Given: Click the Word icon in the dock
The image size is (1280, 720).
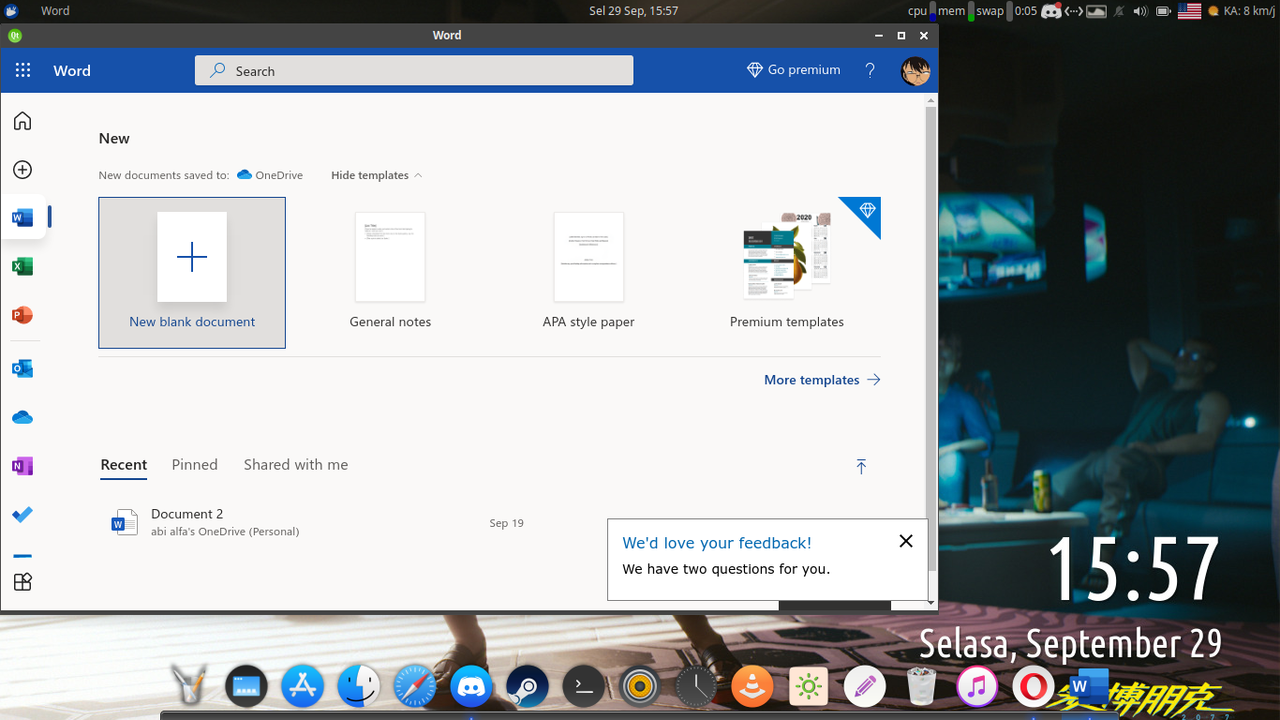Looking at the screenshot, I should click(1088, 687).
